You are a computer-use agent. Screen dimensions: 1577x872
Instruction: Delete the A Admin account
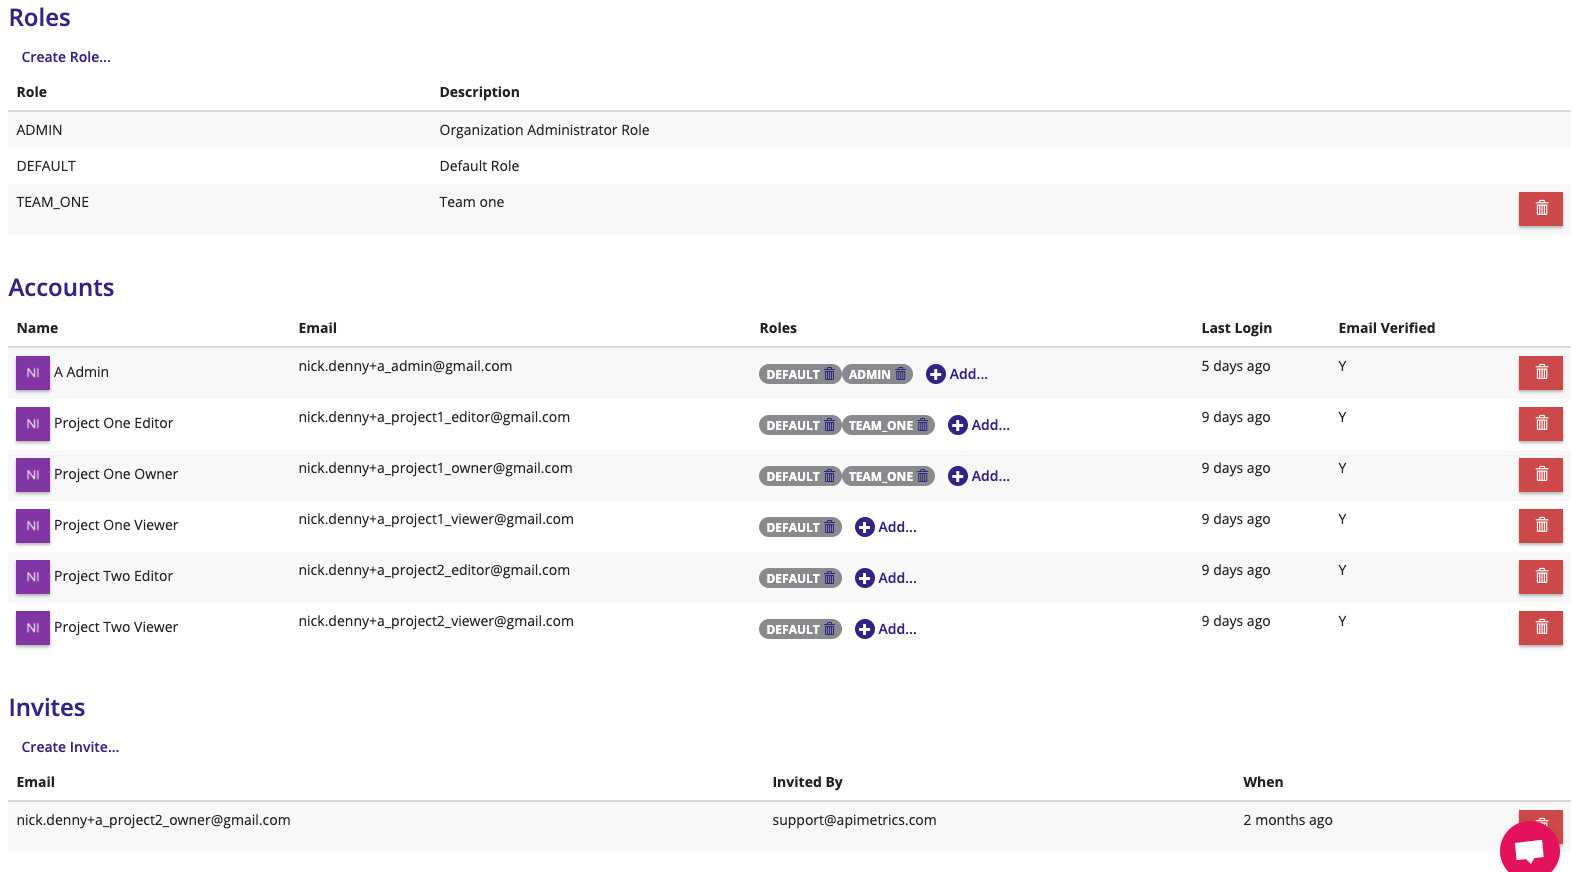coord(1540,372)
